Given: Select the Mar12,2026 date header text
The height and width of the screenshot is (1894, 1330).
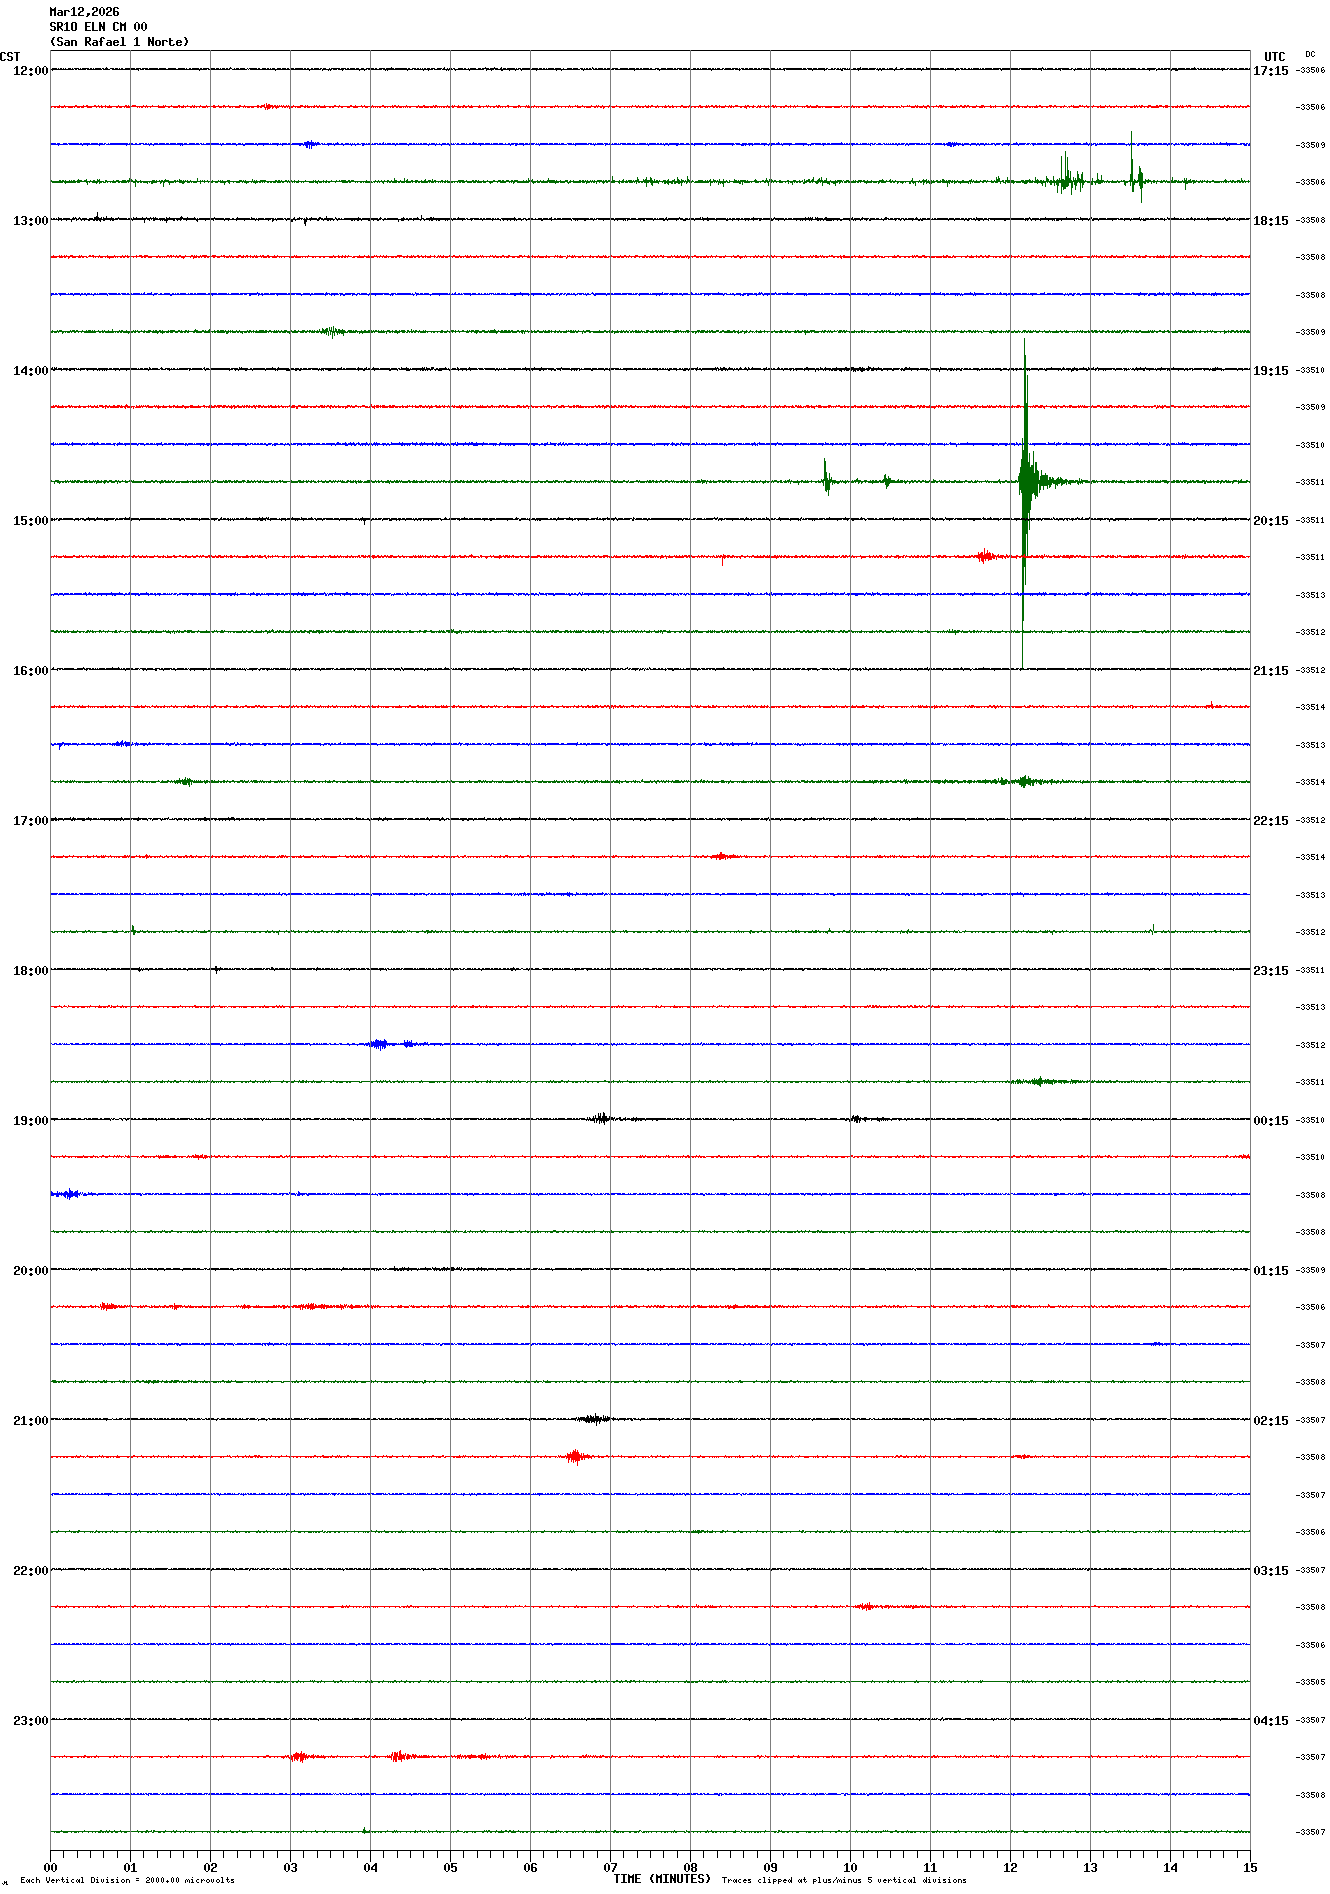Looking at the screenshot, I should 84,12.
